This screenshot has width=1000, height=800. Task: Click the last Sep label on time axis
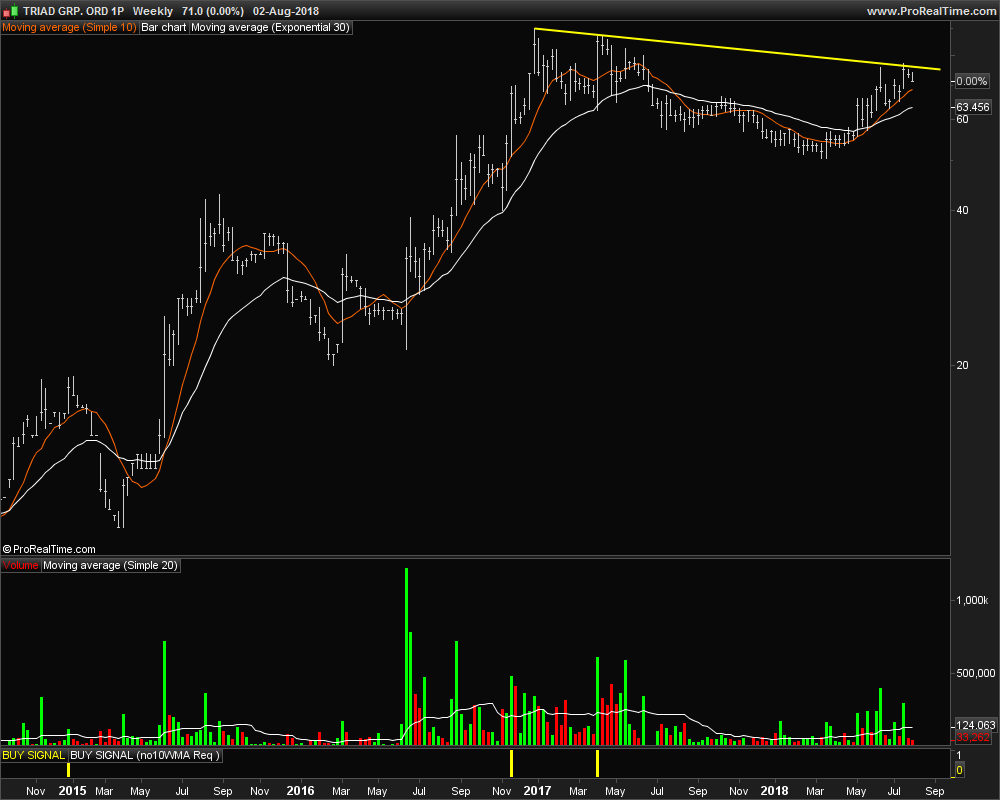[934, 791]
